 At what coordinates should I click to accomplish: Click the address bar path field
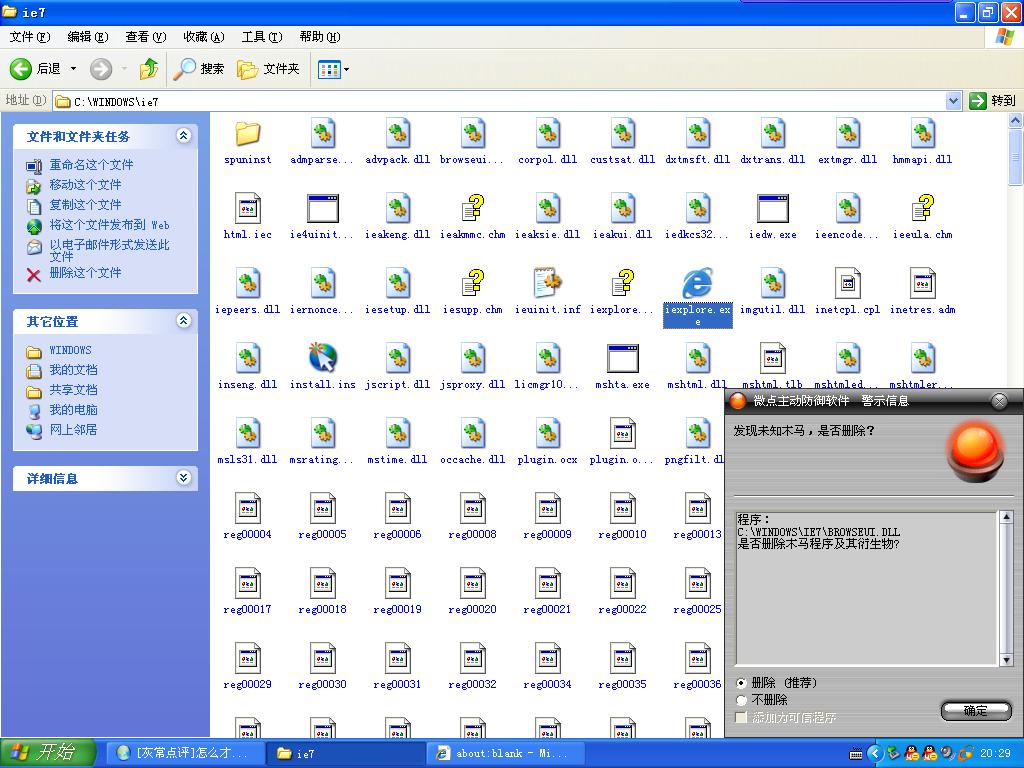click(500, 101)
